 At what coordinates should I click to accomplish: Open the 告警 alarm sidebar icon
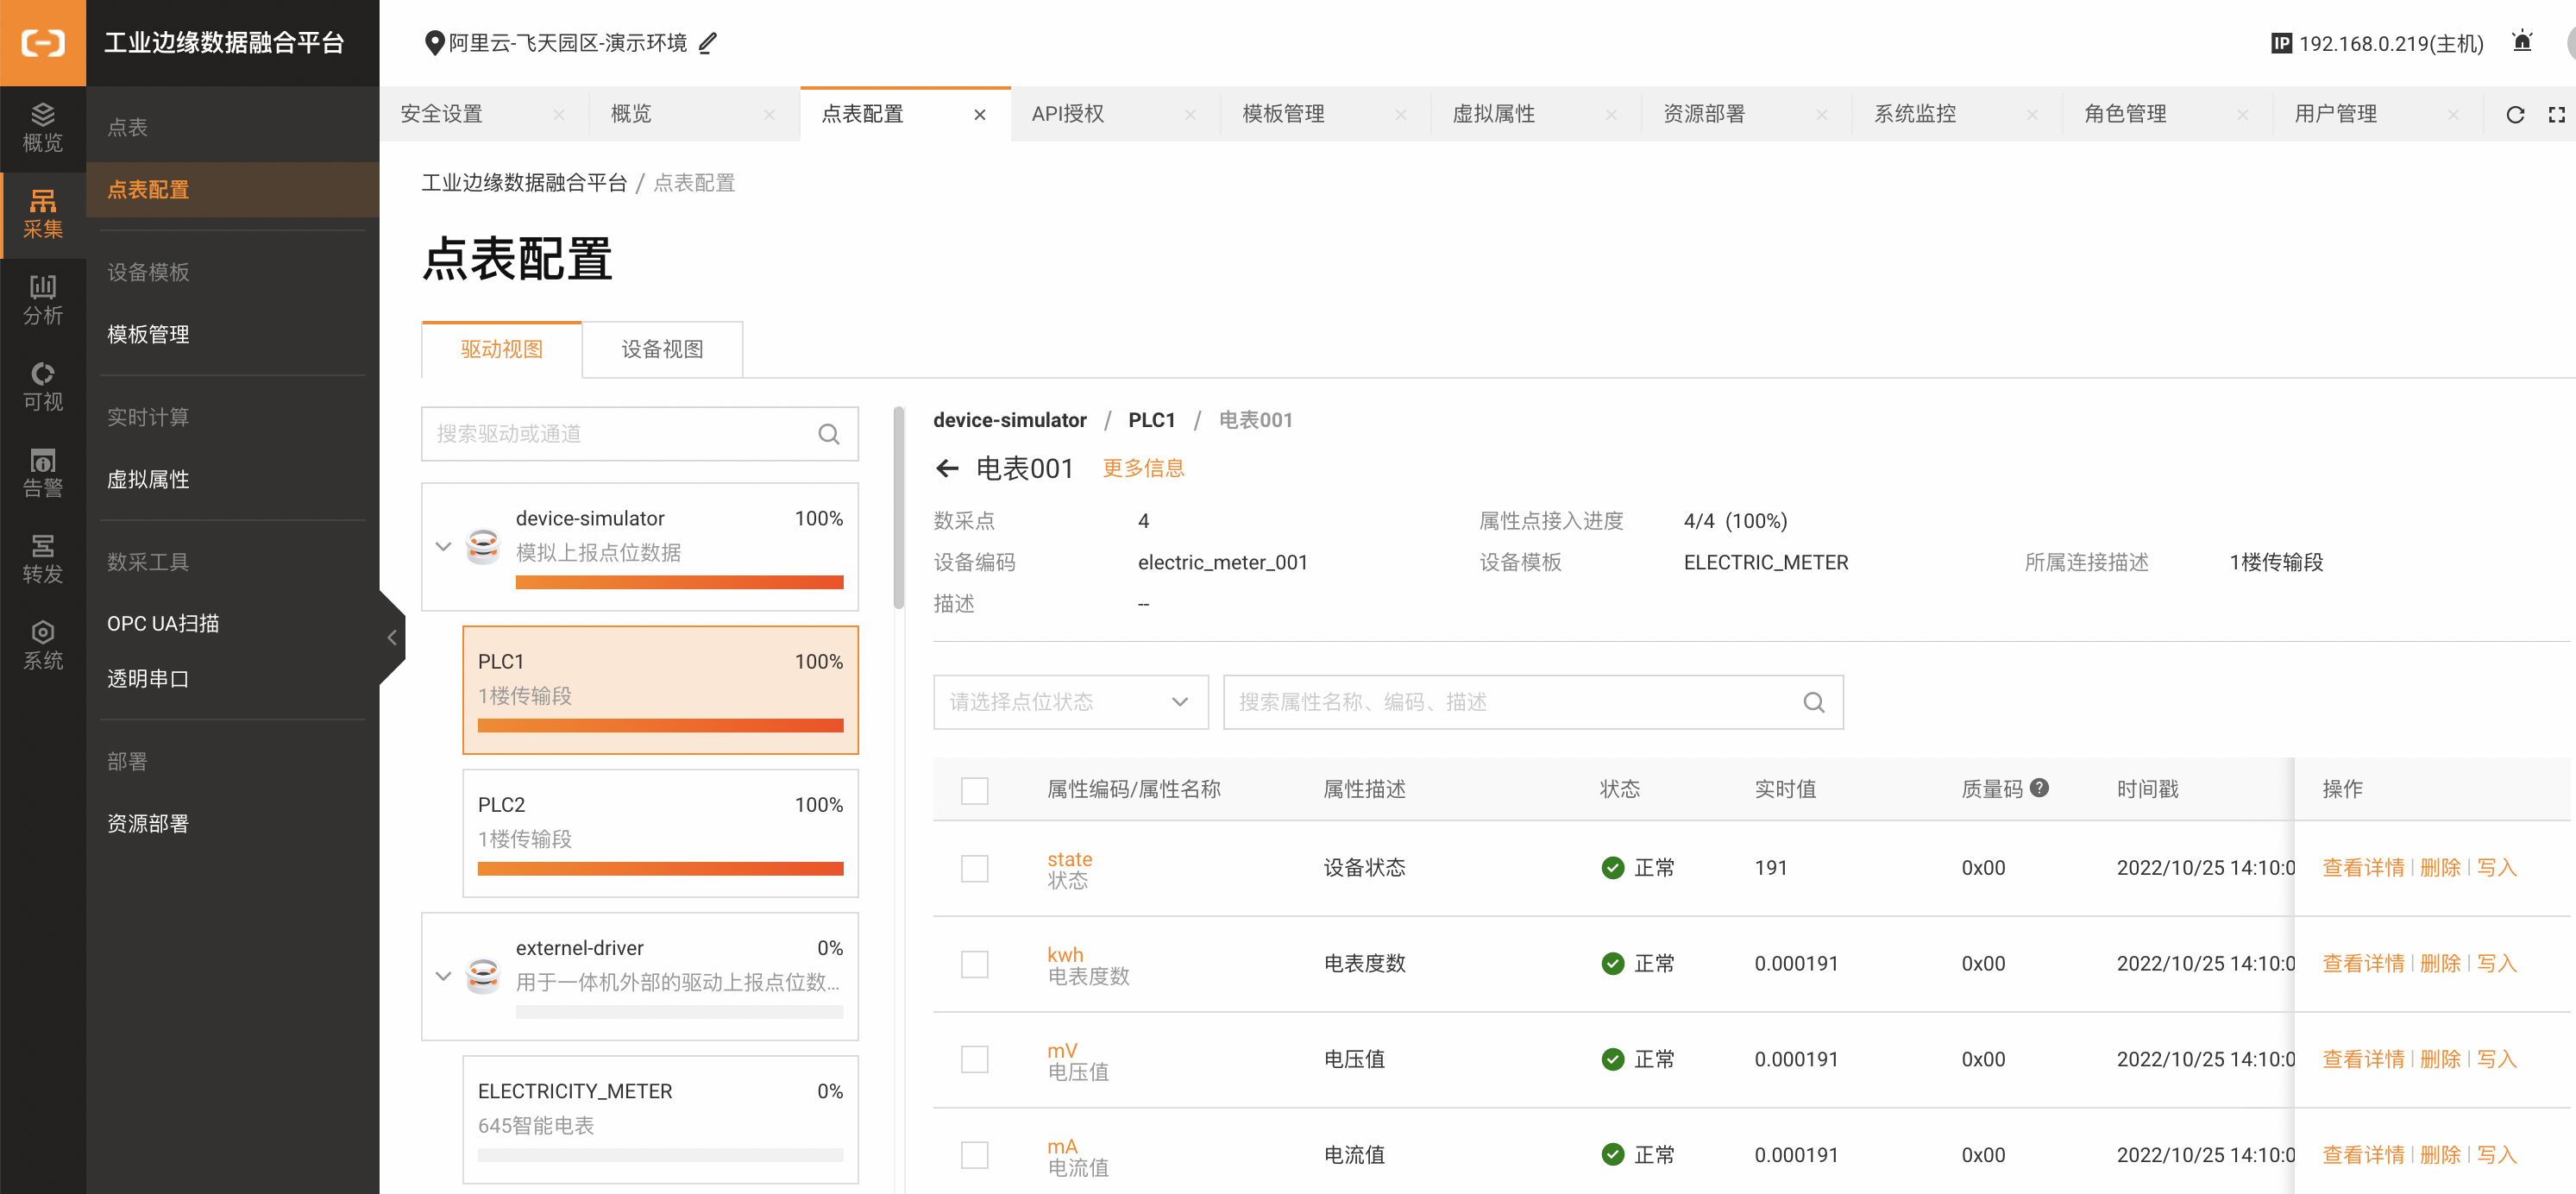click(43, 473)
